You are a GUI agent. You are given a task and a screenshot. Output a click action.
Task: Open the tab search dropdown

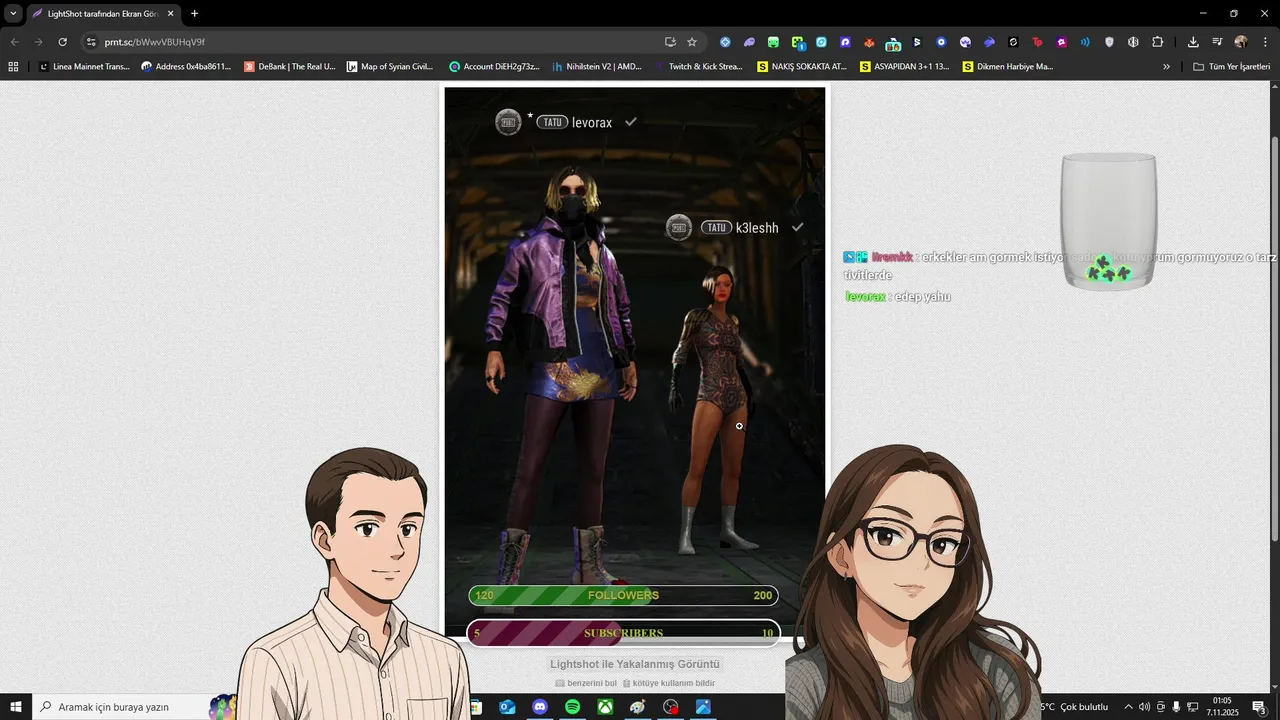coord(13,13)
